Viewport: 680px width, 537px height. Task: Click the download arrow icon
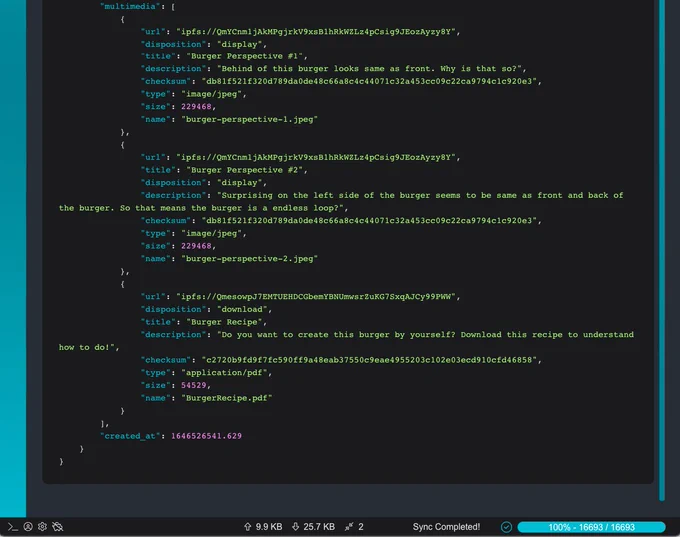[x=295, y=527]
